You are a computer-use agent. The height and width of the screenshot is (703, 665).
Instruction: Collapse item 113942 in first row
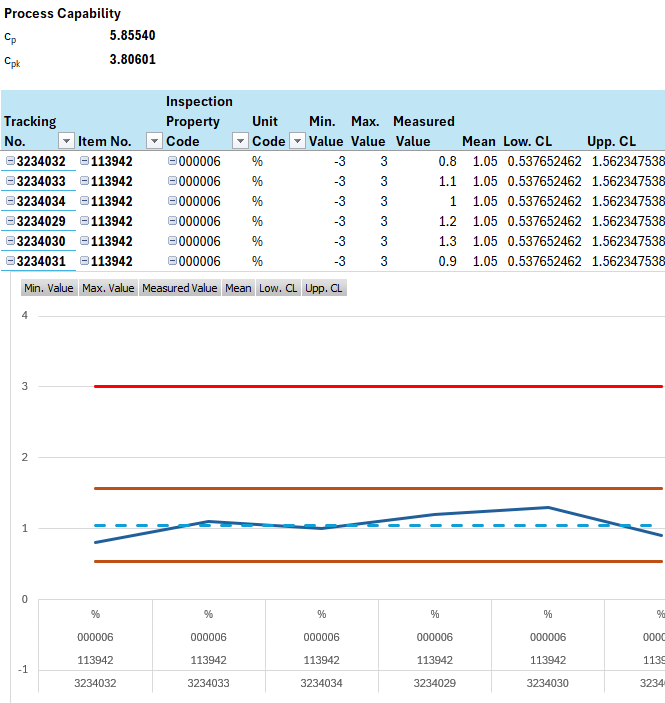(x=85, y=161)
